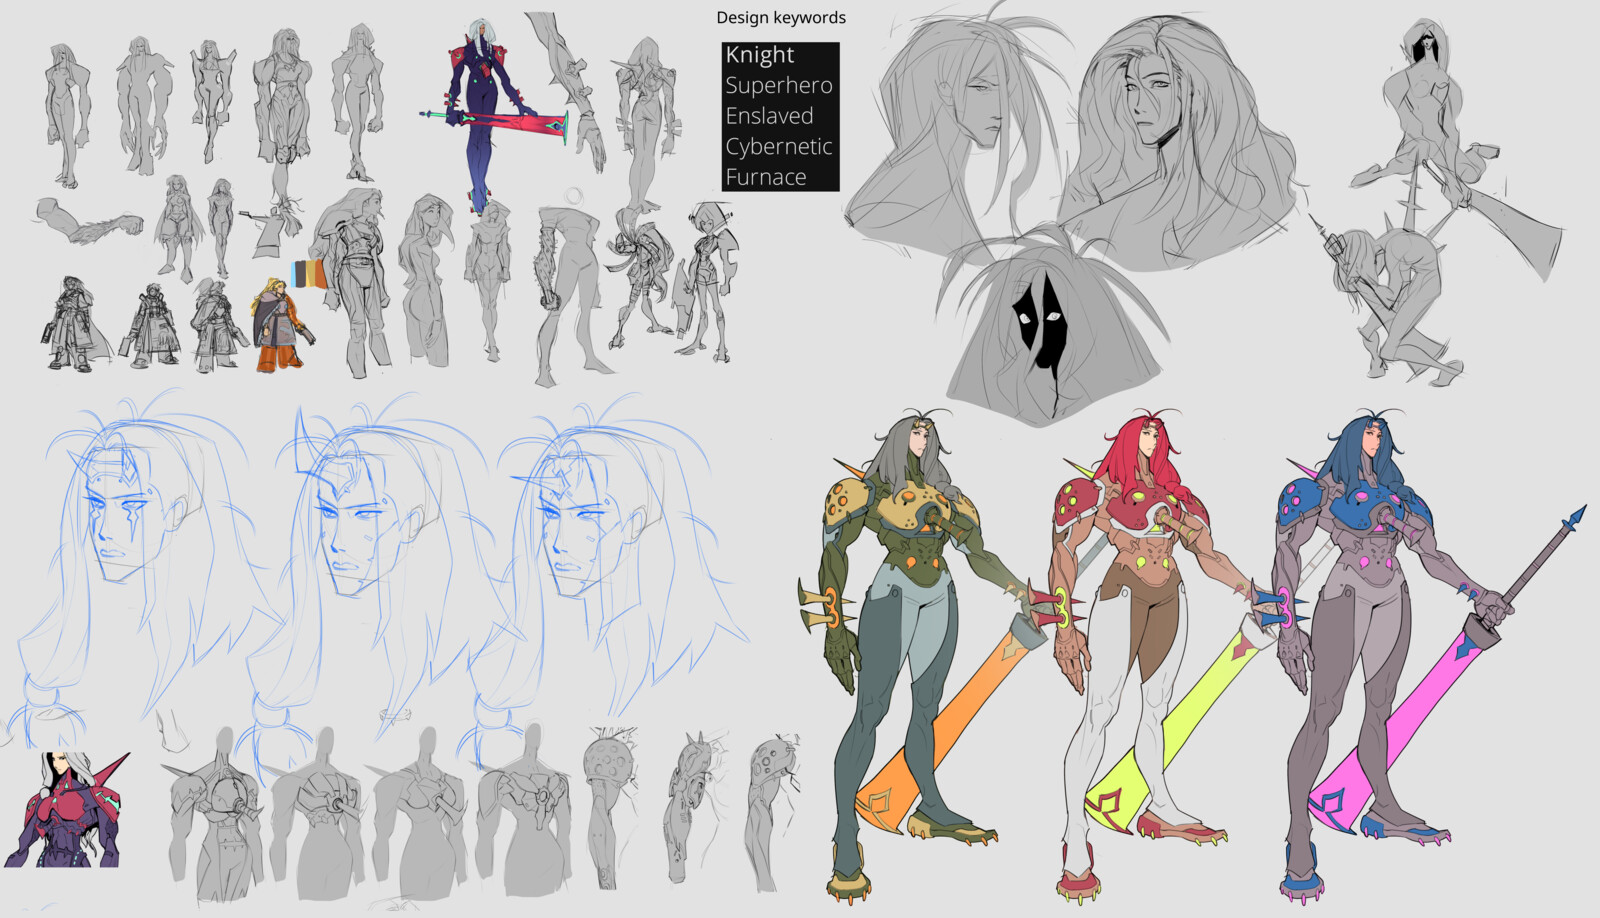Click the small color palette stripes swatch
The image size is (1600, 918).
coord(309,274)
